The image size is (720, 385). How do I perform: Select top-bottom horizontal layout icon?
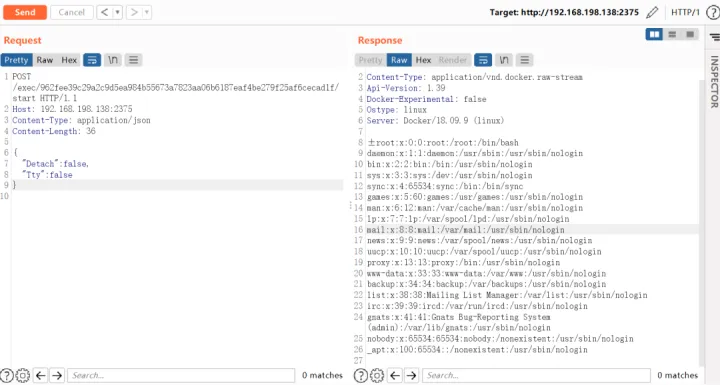click(672, 34)
